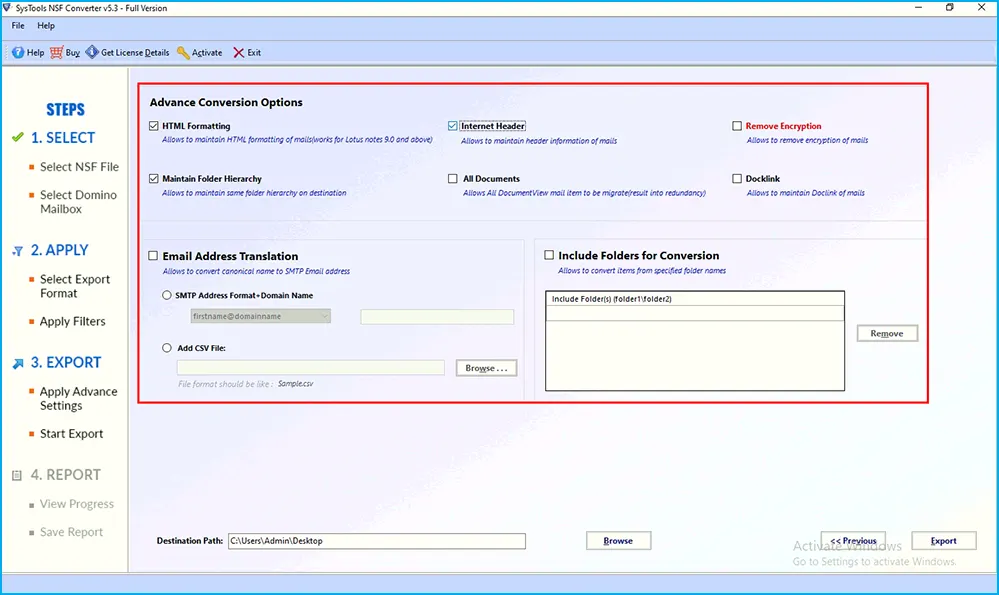Image resolution: width=999 pixels, height=595 pixels.
Task: Enable Include Folders for Conversion
Action: point(549,255)
